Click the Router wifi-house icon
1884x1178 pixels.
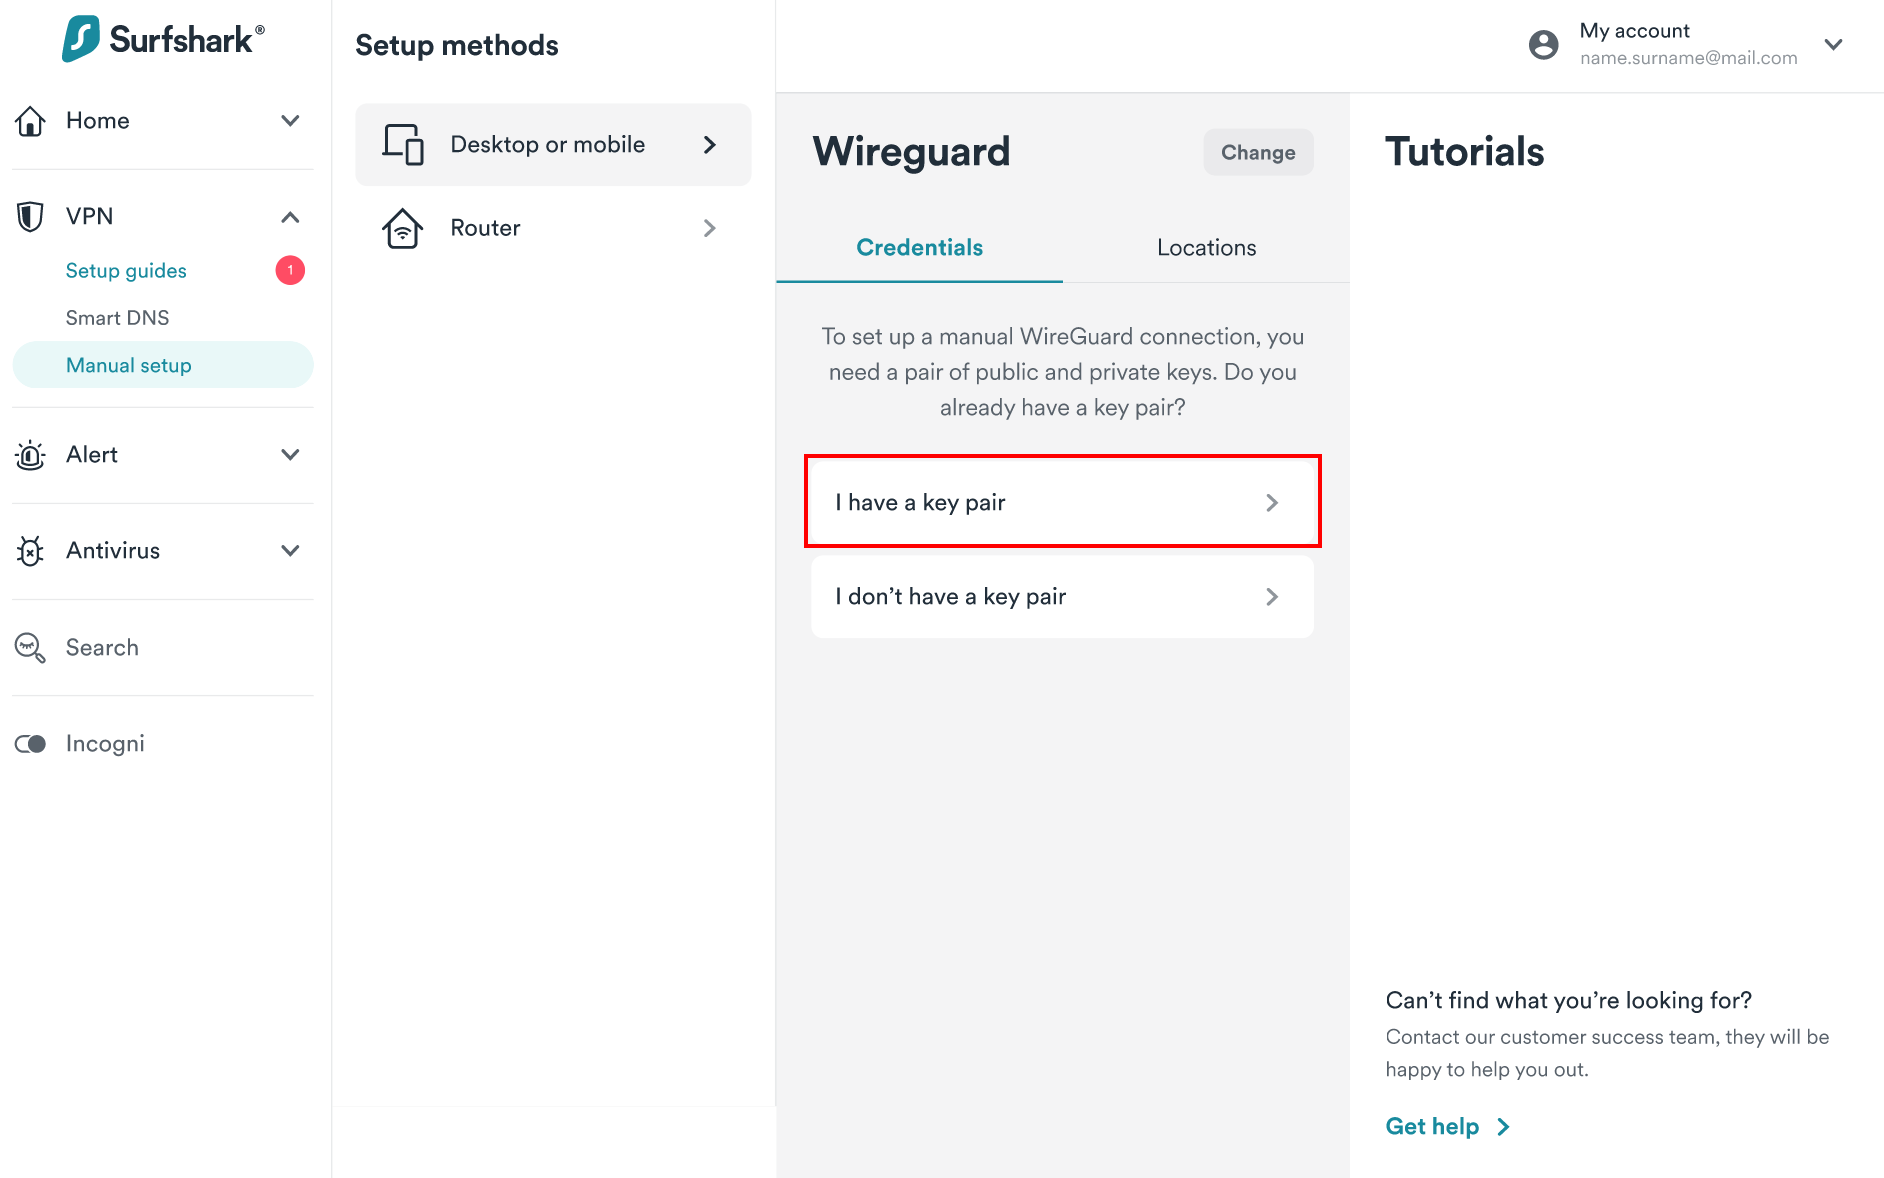[402, 228]
